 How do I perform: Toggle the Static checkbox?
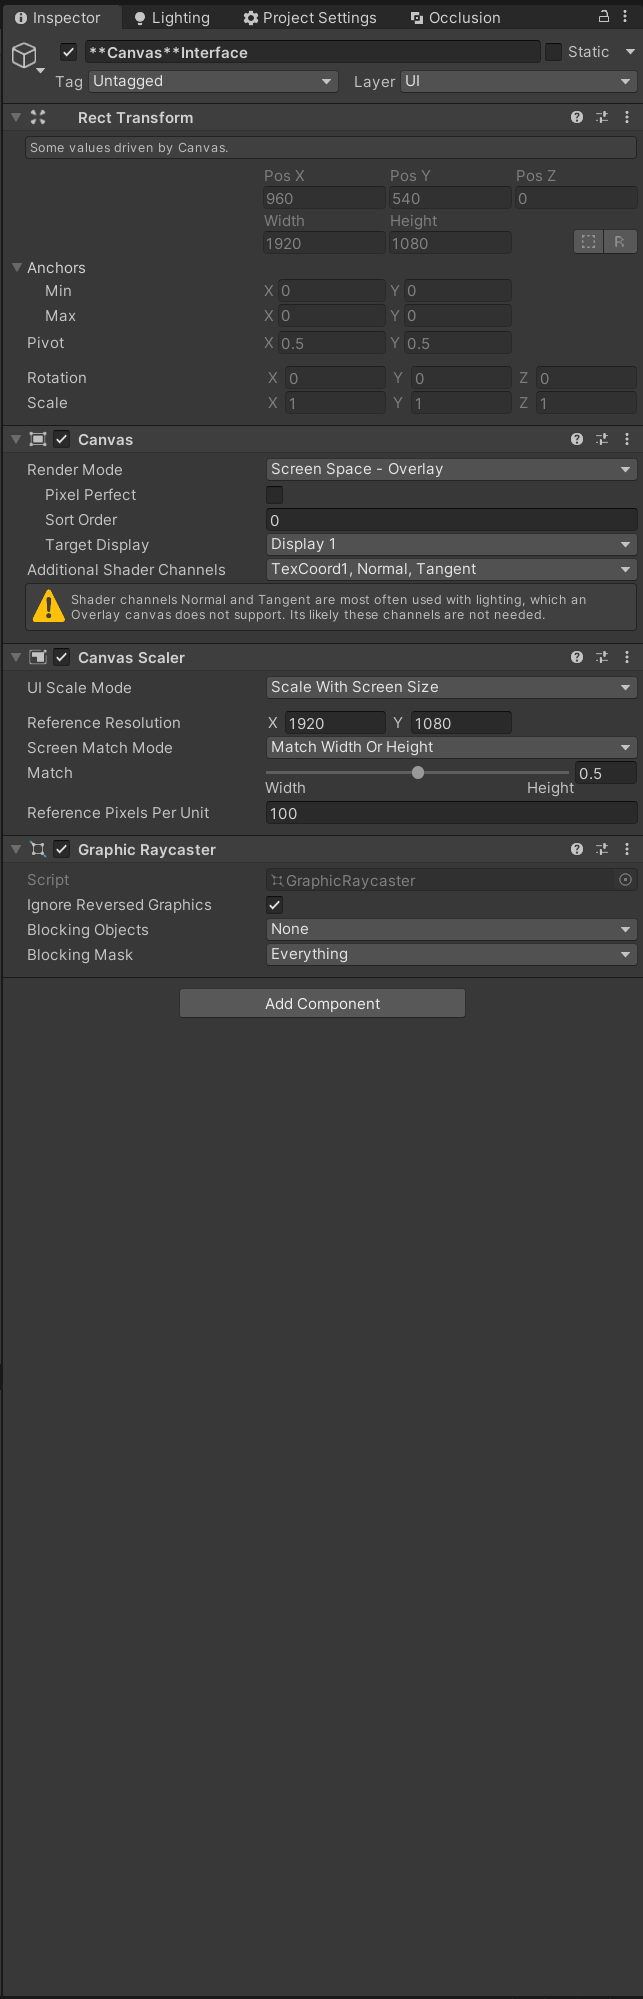click(x=554, y=52)
